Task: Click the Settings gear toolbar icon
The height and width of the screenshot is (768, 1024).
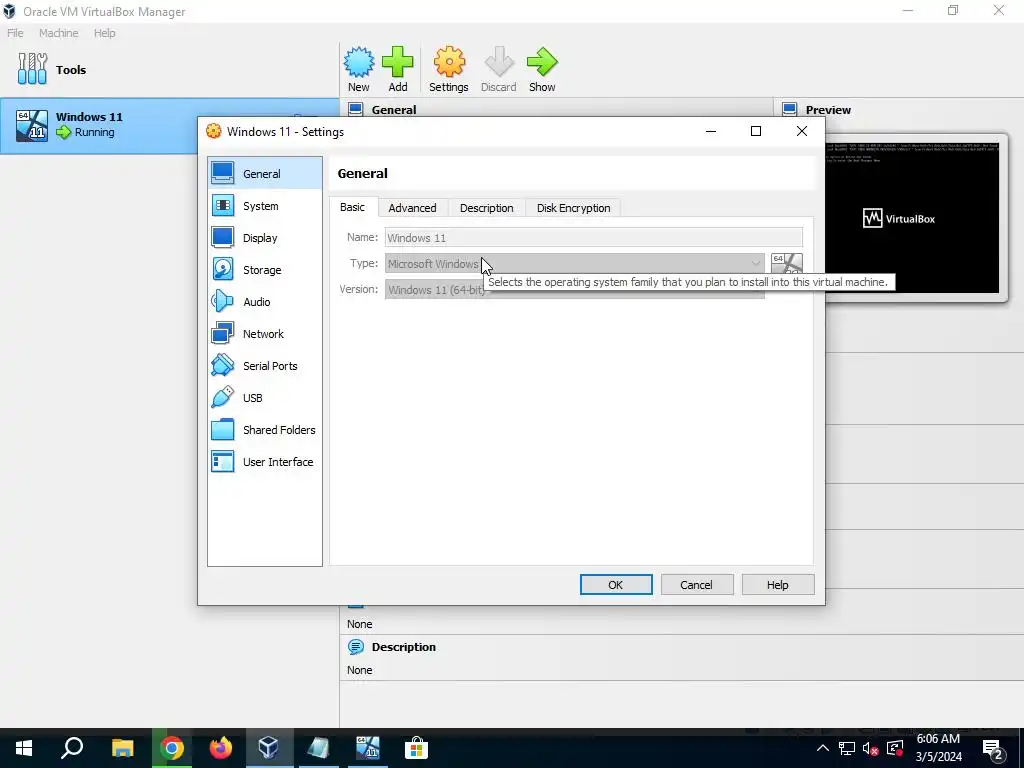Action: (x=449, y=69)
